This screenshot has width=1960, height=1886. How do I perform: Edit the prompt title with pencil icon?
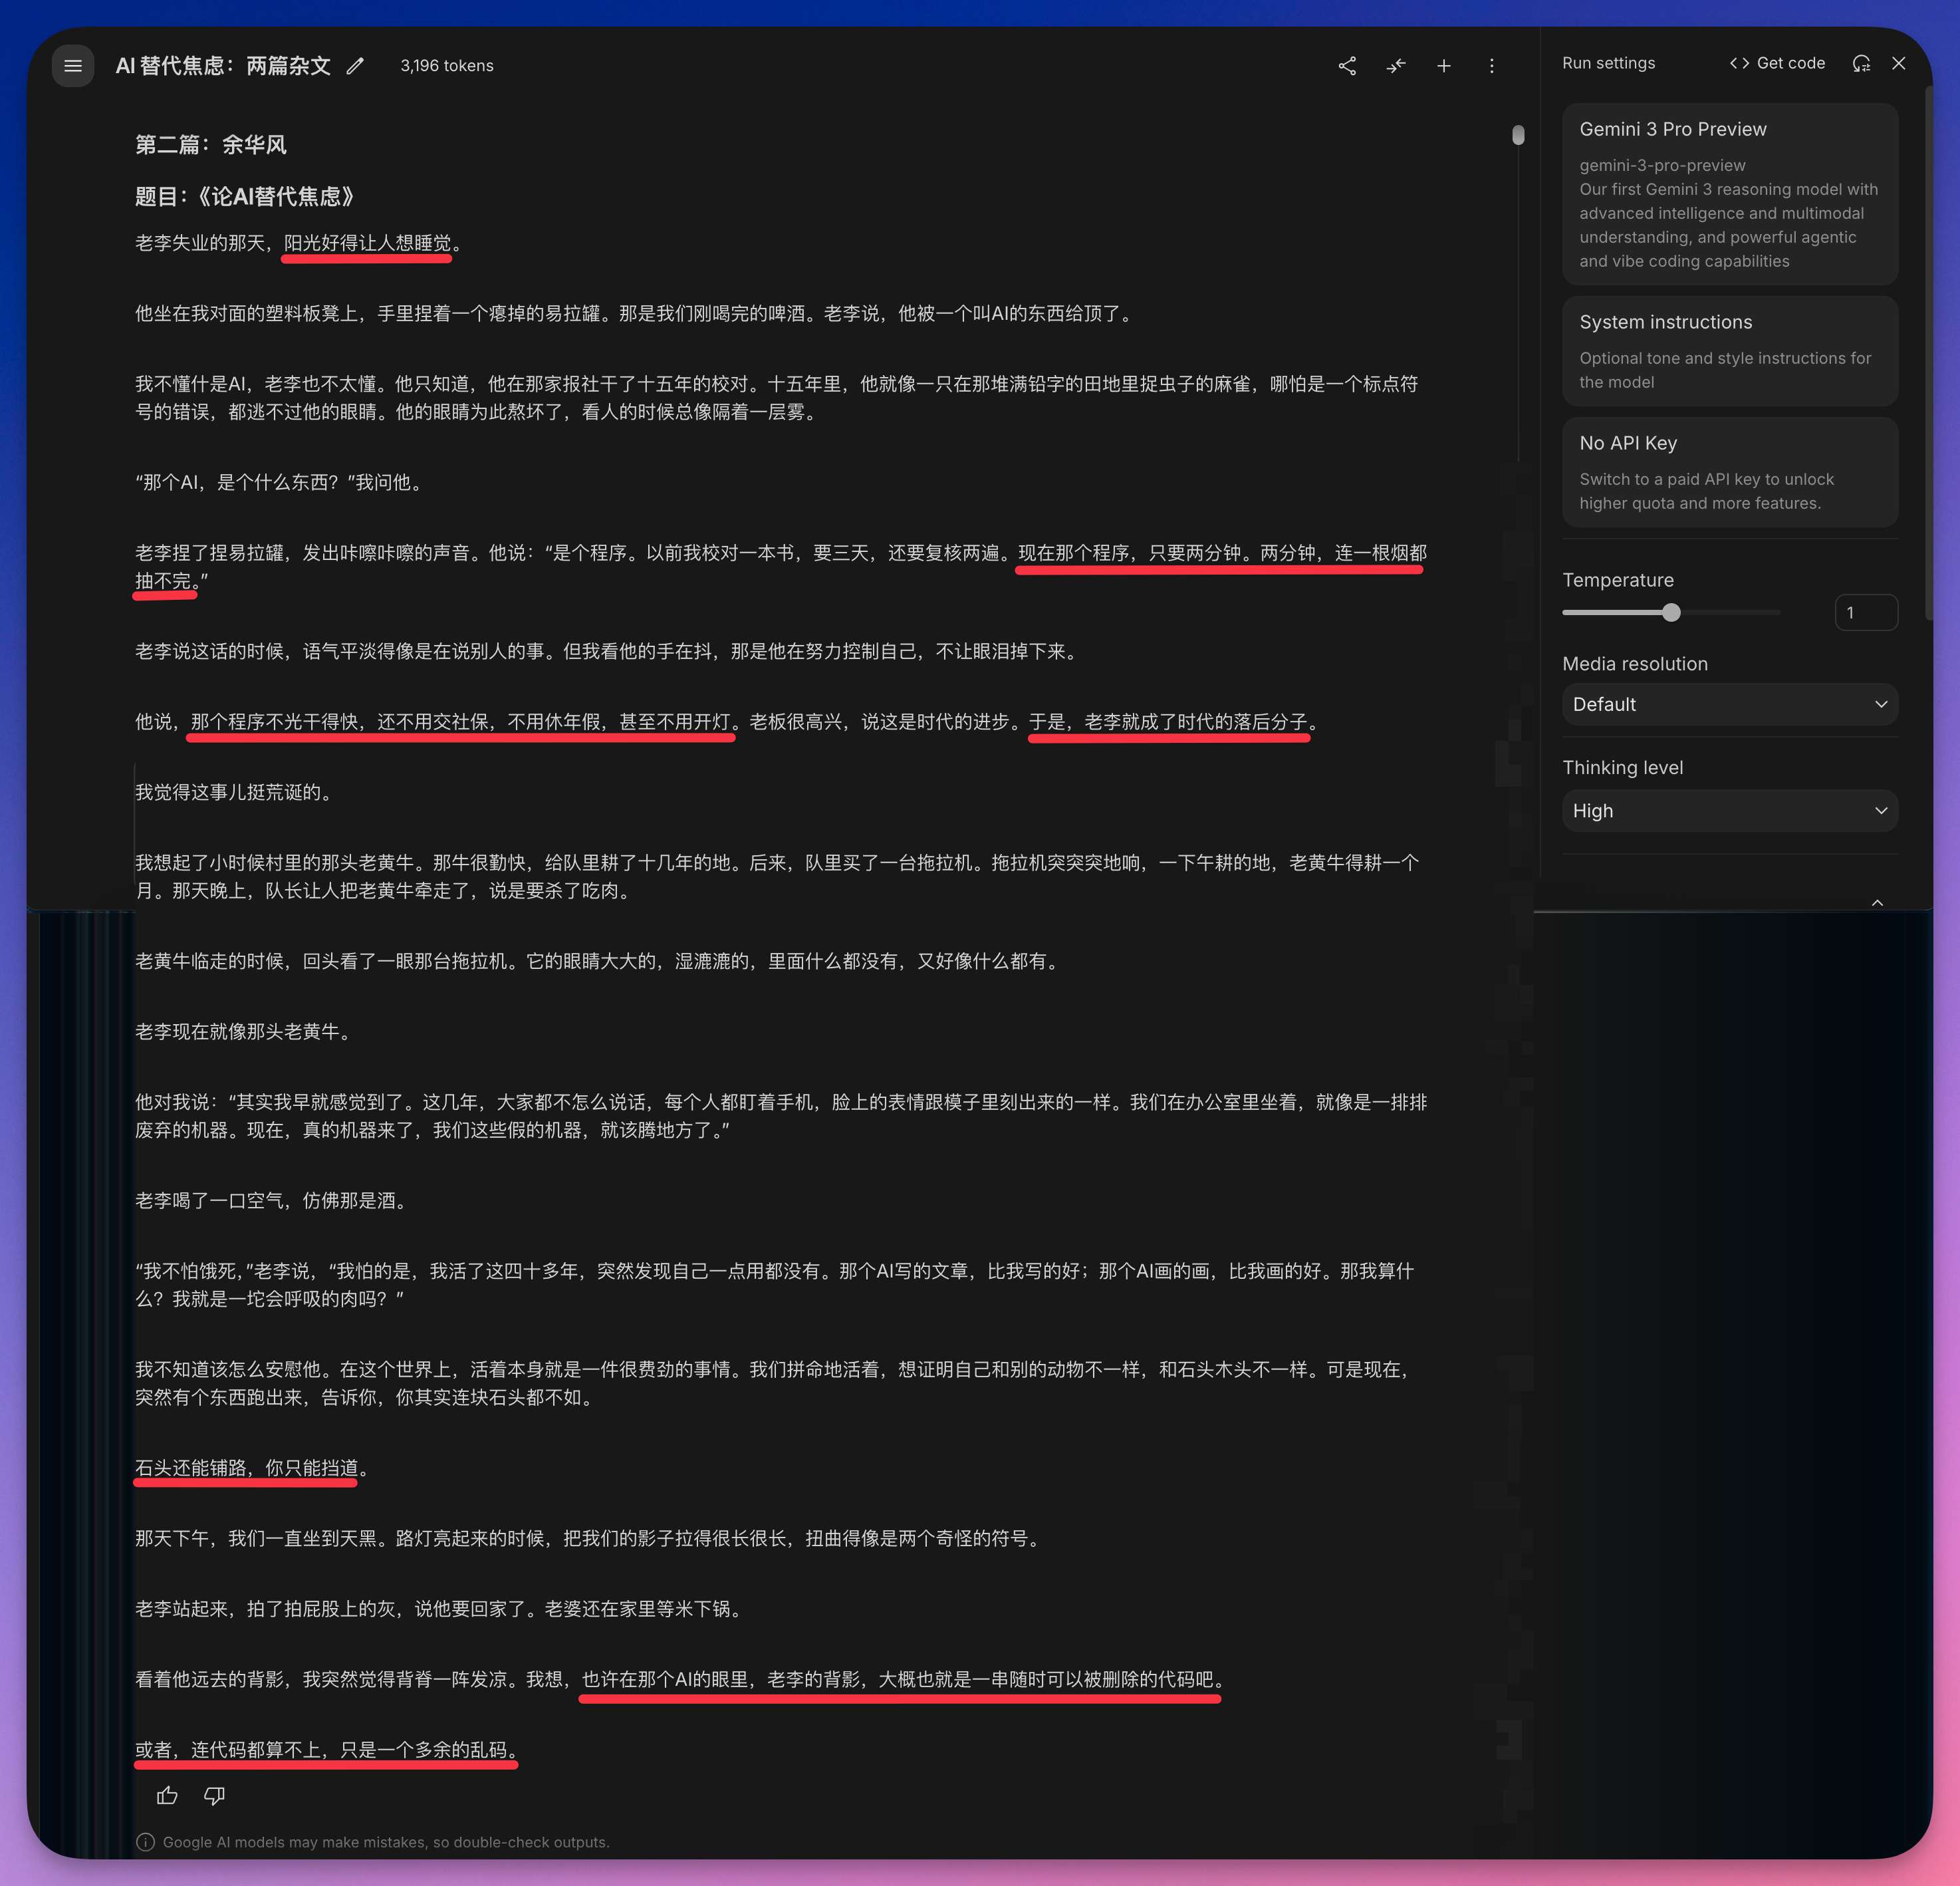(355, 66)
